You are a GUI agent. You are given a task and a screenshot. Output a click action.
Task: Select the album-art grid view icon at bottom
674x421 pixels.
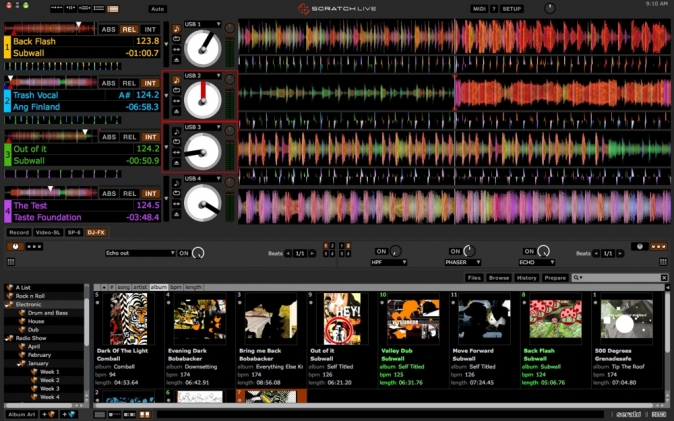(145, 415)
